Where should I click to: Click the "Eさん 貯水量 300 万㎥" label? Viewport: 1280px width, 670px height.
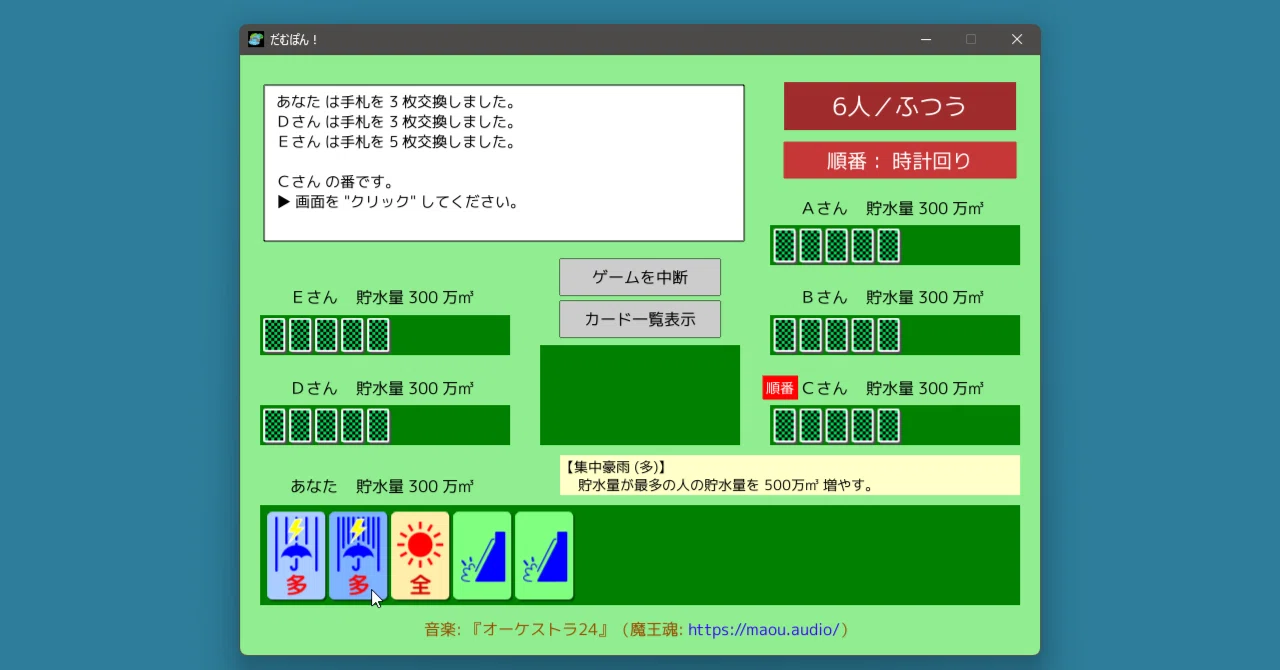[383, 297]
